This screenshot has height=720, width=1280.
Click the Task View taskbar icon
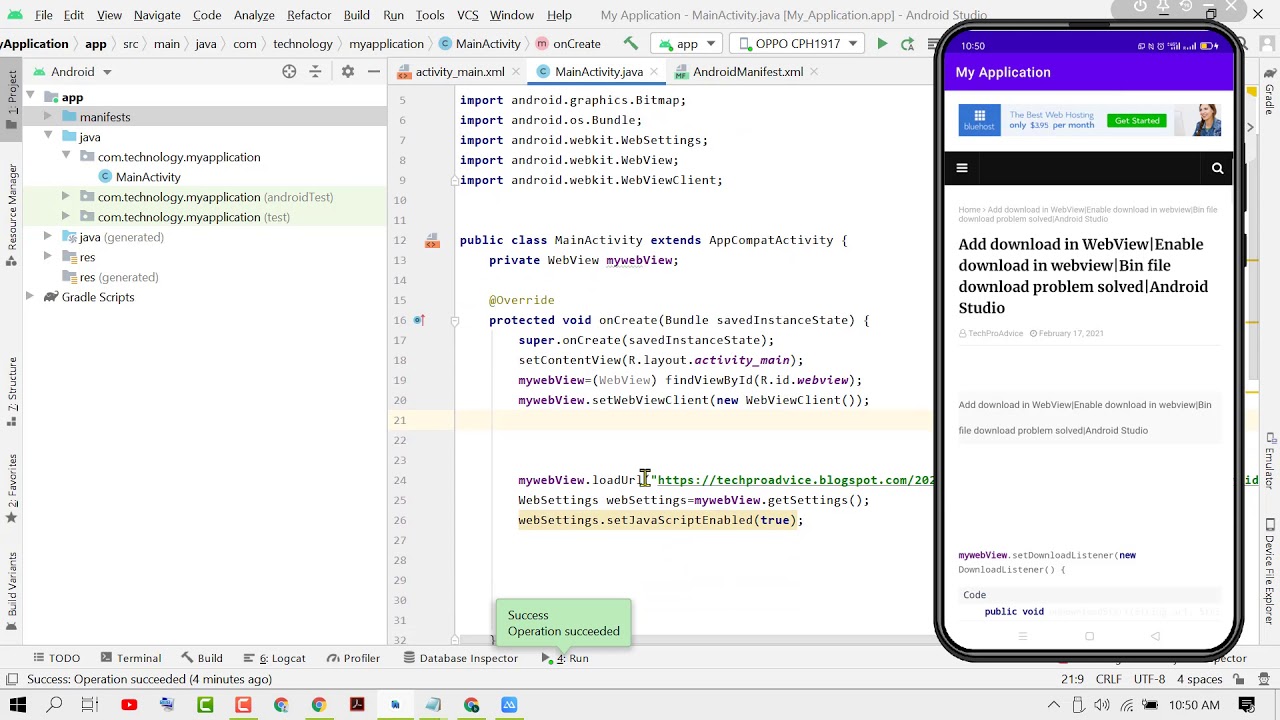(90, 705)
